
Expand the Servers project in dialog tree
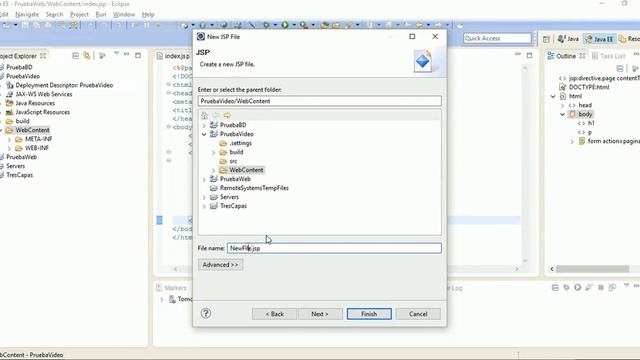point(204,197)
